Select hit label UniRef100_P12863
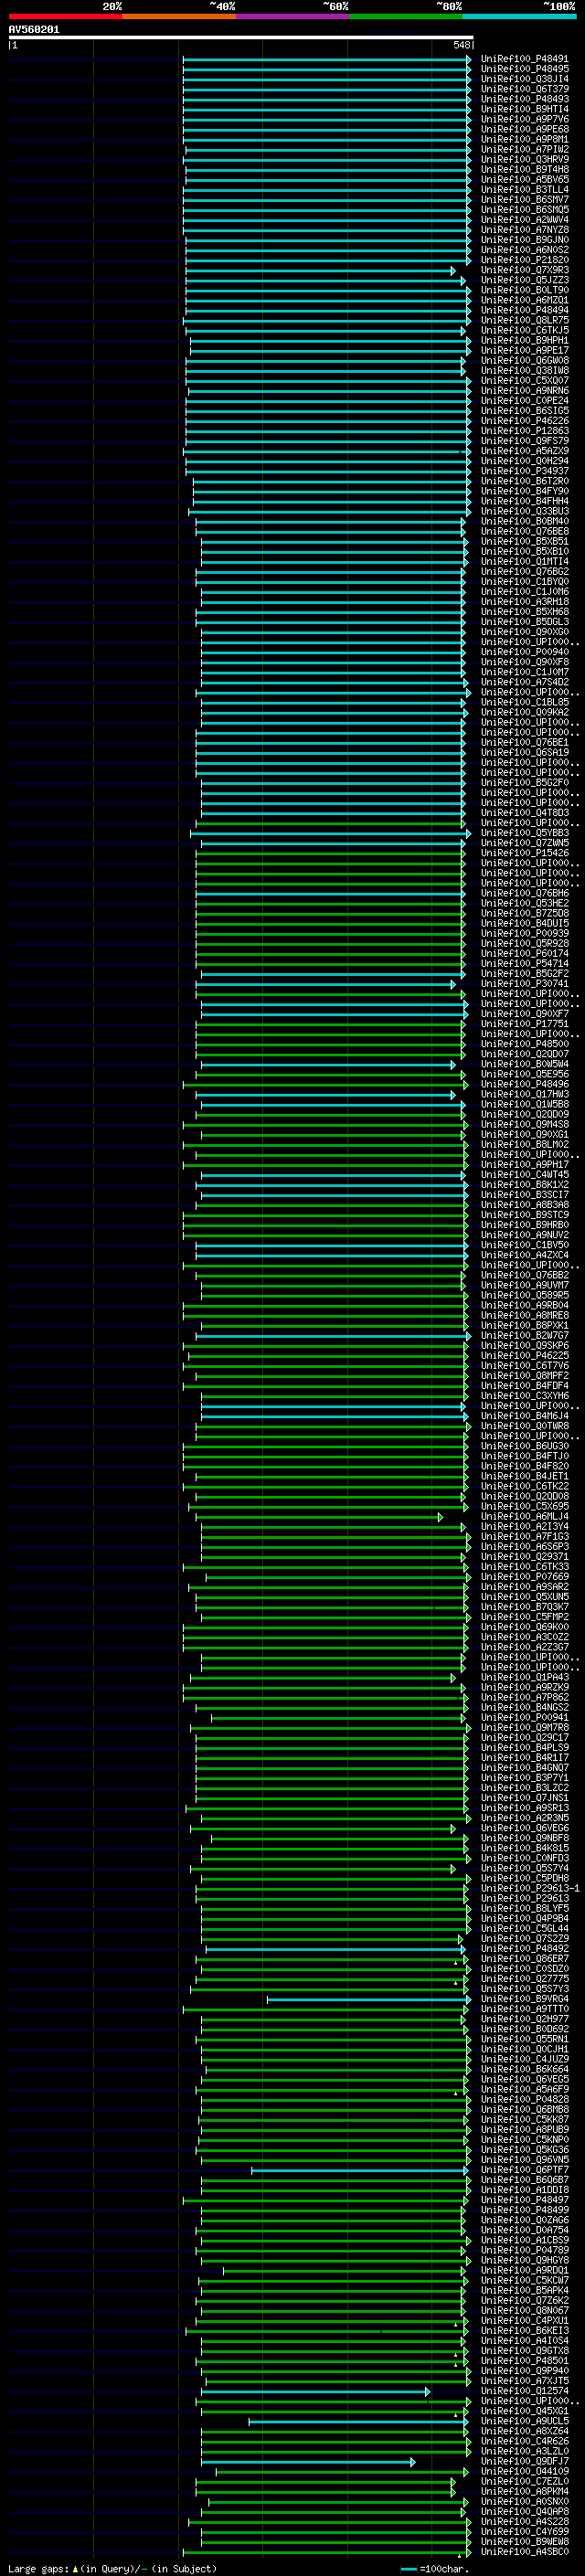Viewport: 585px width, 2576px height. coord(524,431)
